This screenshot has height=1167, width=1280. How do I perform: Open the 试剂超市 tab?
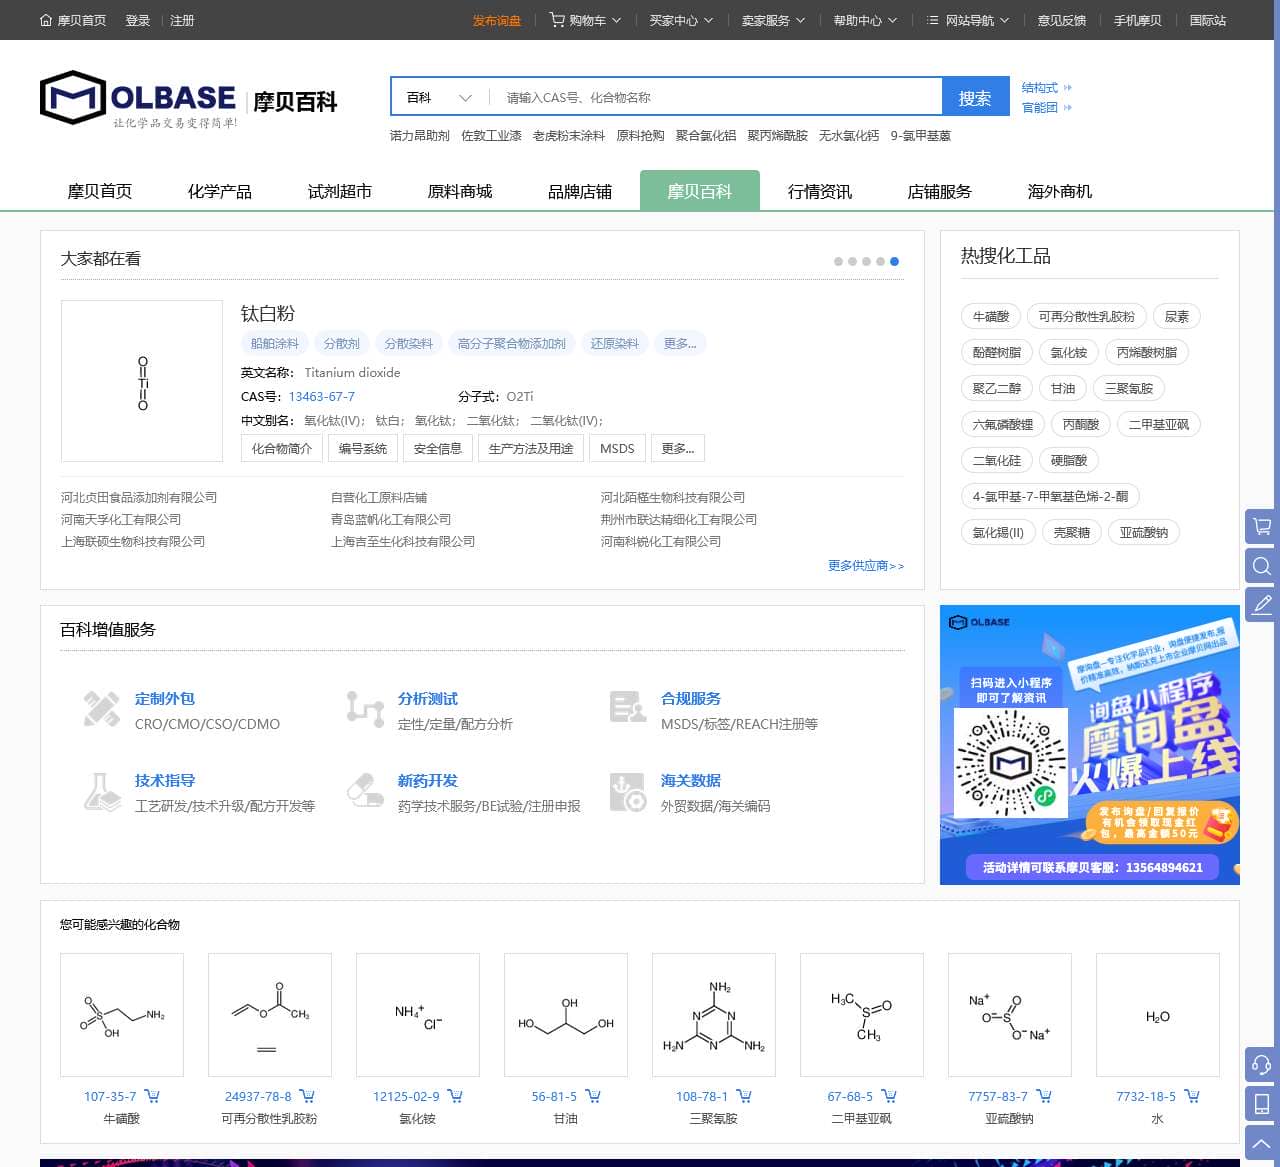point(339,191)
